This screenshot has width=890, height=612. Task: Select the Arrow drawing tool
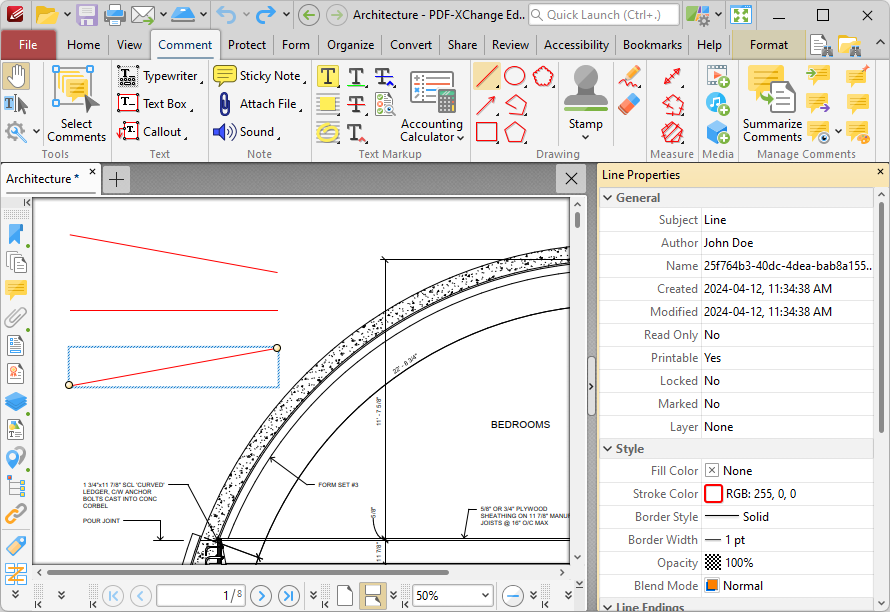click(x=487, y=104)
